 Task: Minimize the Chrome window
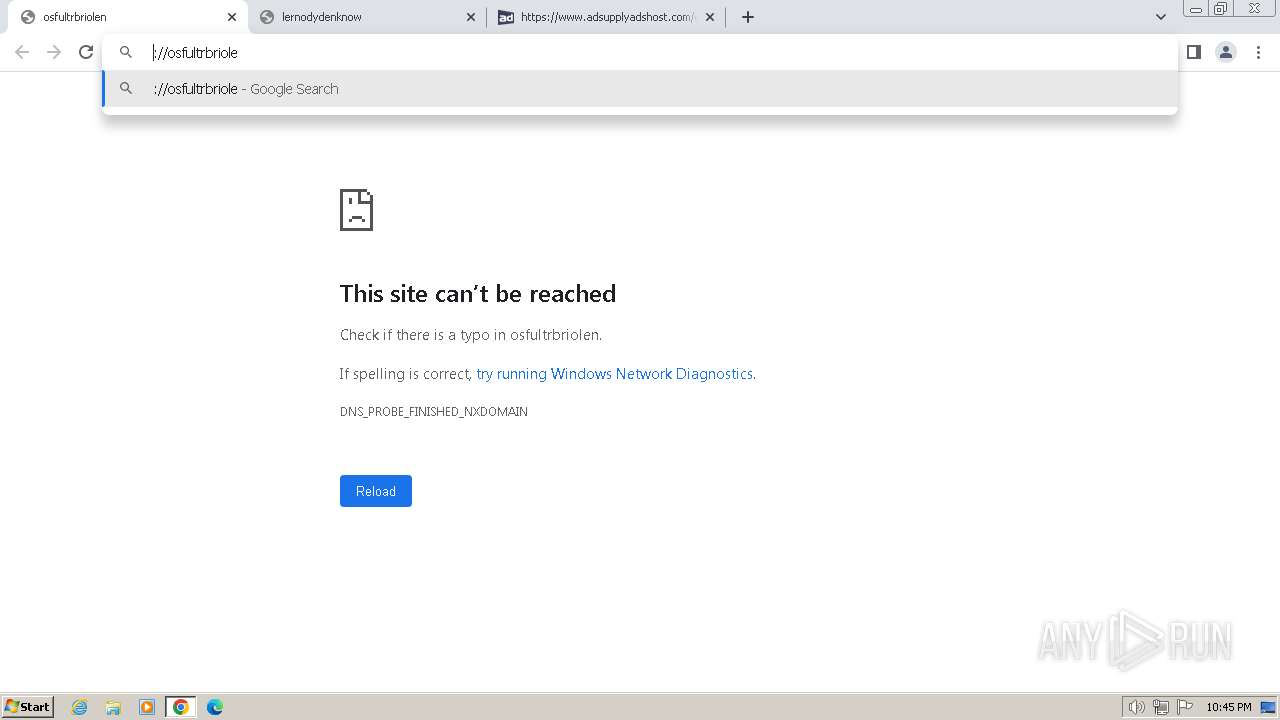(x=1196, y=9)
